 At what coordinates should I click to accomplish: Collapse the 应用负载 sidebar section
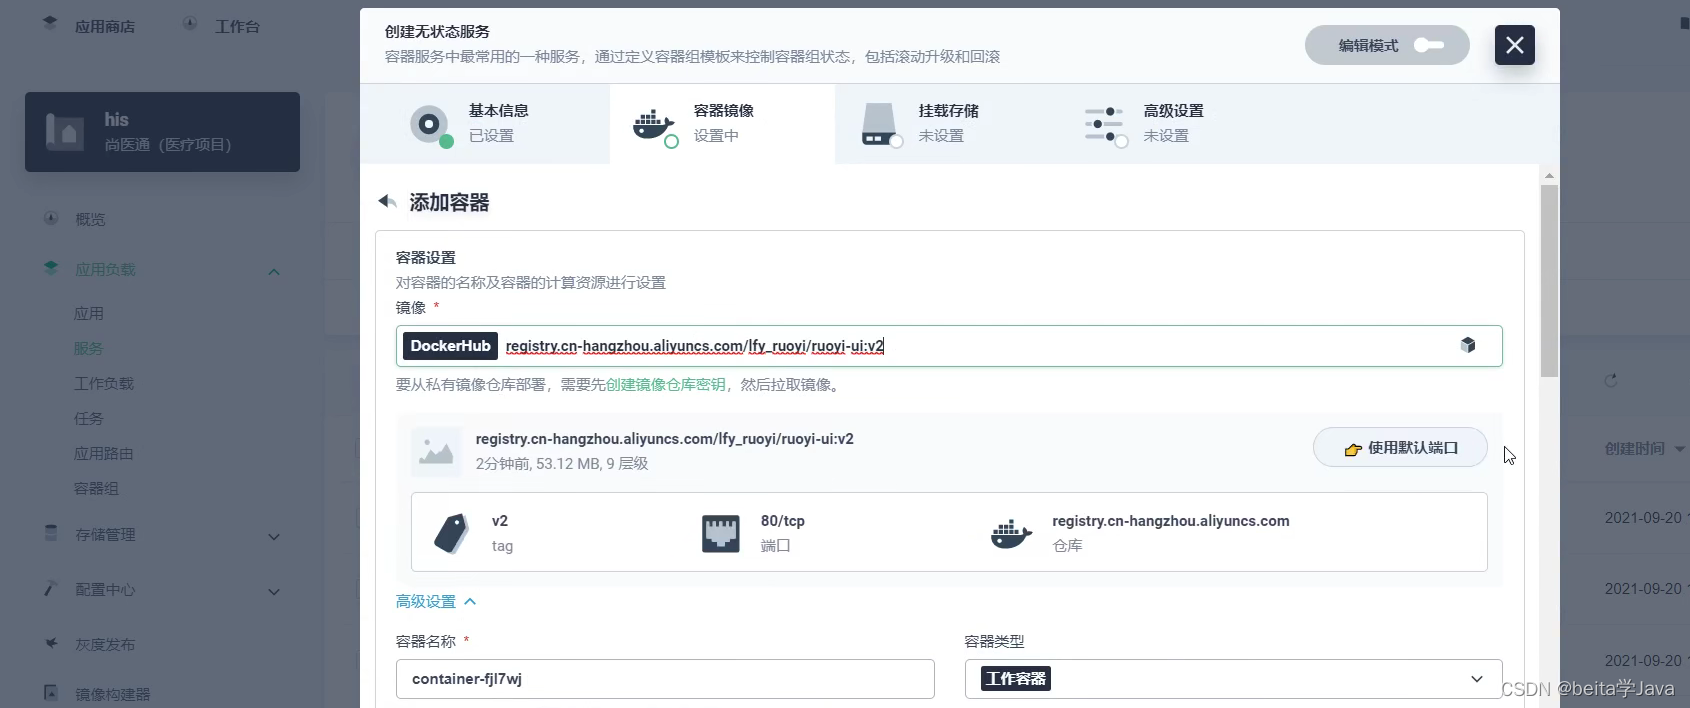(x=274, y=271)
